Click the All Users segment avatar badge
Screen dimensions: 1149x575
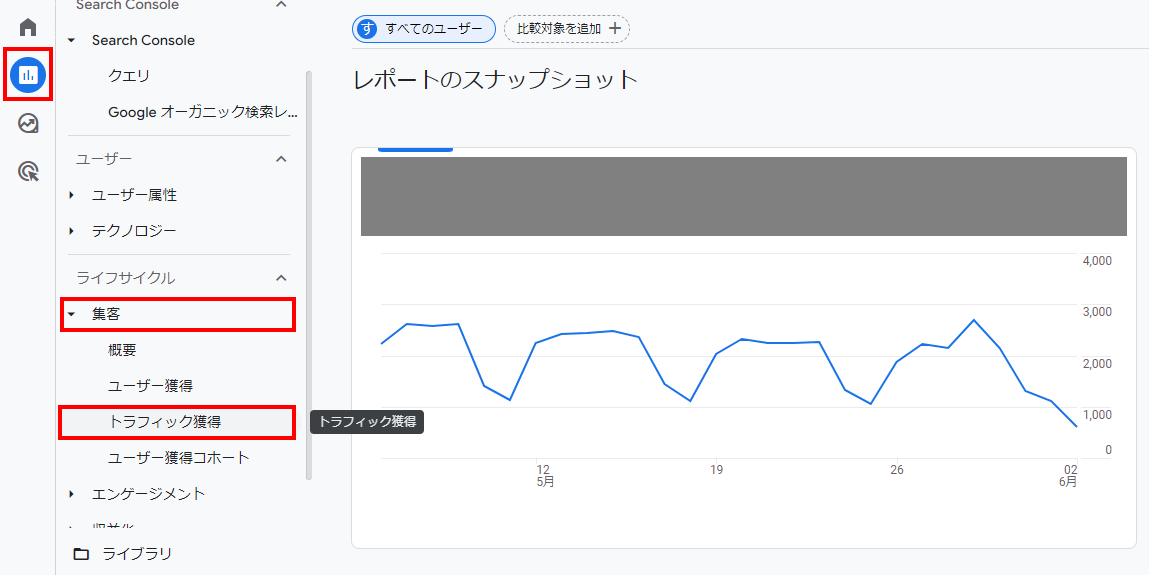coord(368,29)
